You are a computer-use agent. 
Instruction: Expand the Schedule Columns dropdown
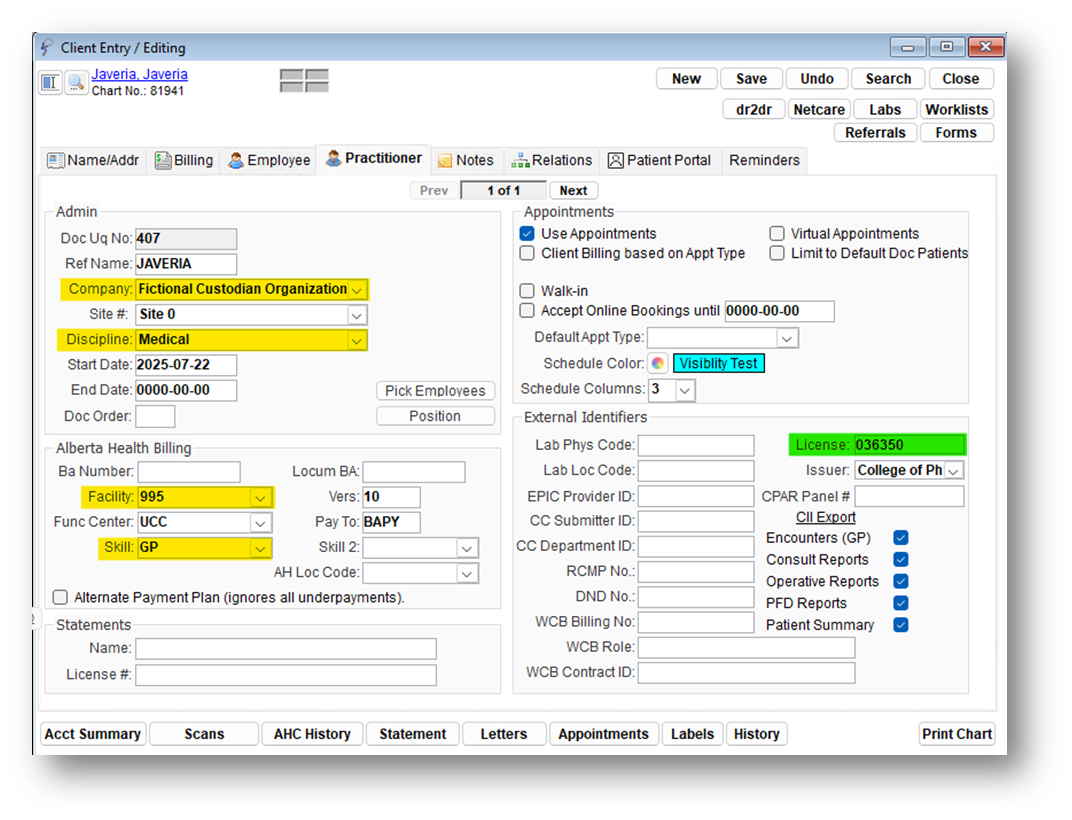[x=685, y=390]
